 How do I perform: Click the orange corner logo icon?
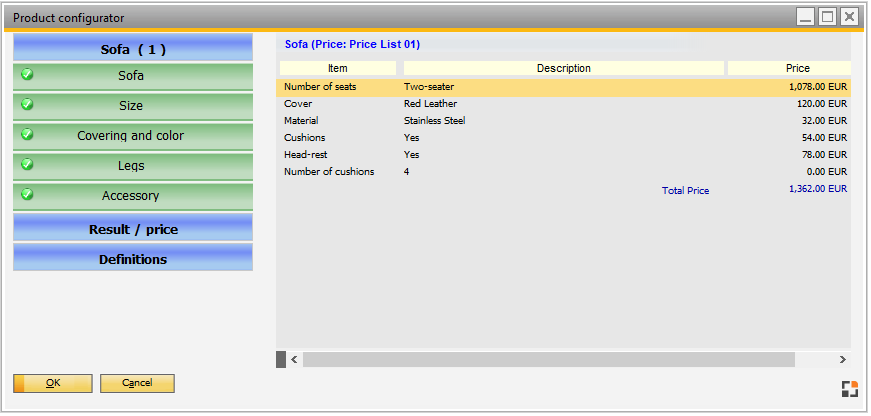(x=849, y=389)
